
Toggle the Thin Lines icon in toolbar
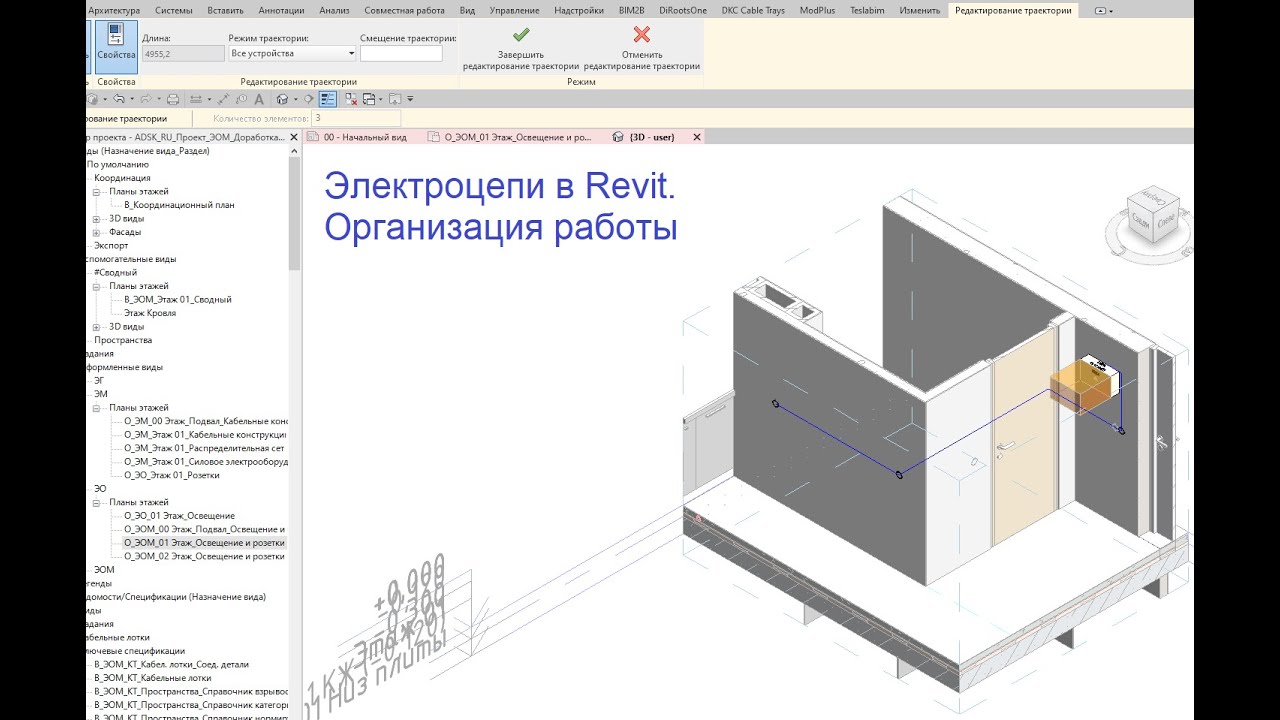[327, 99]
